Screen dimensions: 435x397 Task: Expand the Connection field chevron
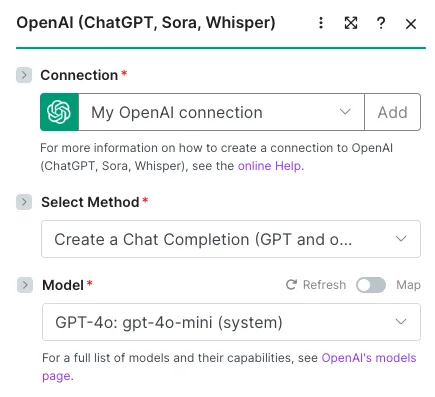24,75
